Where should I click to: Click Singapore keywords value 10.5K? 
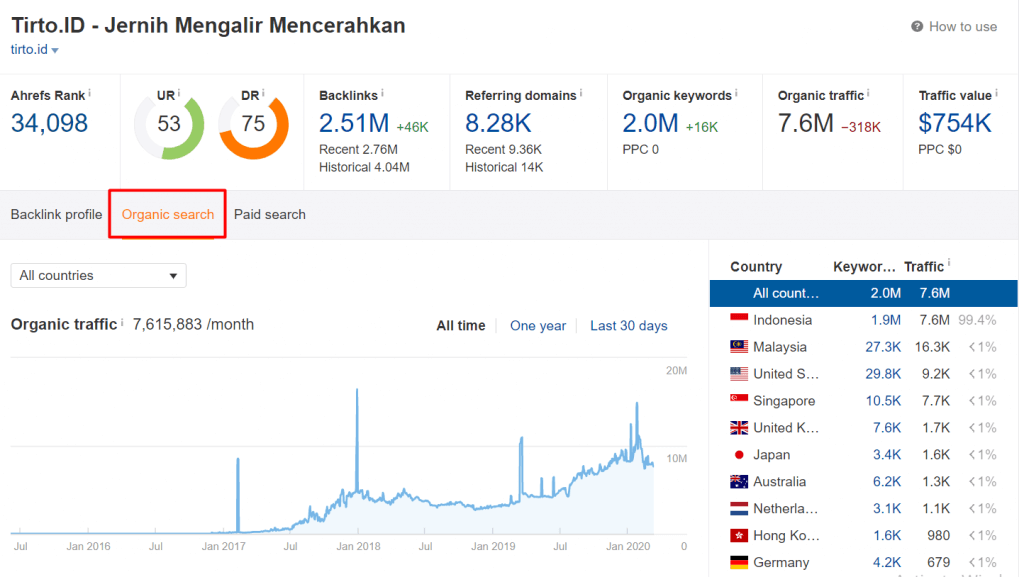(883, 401)
